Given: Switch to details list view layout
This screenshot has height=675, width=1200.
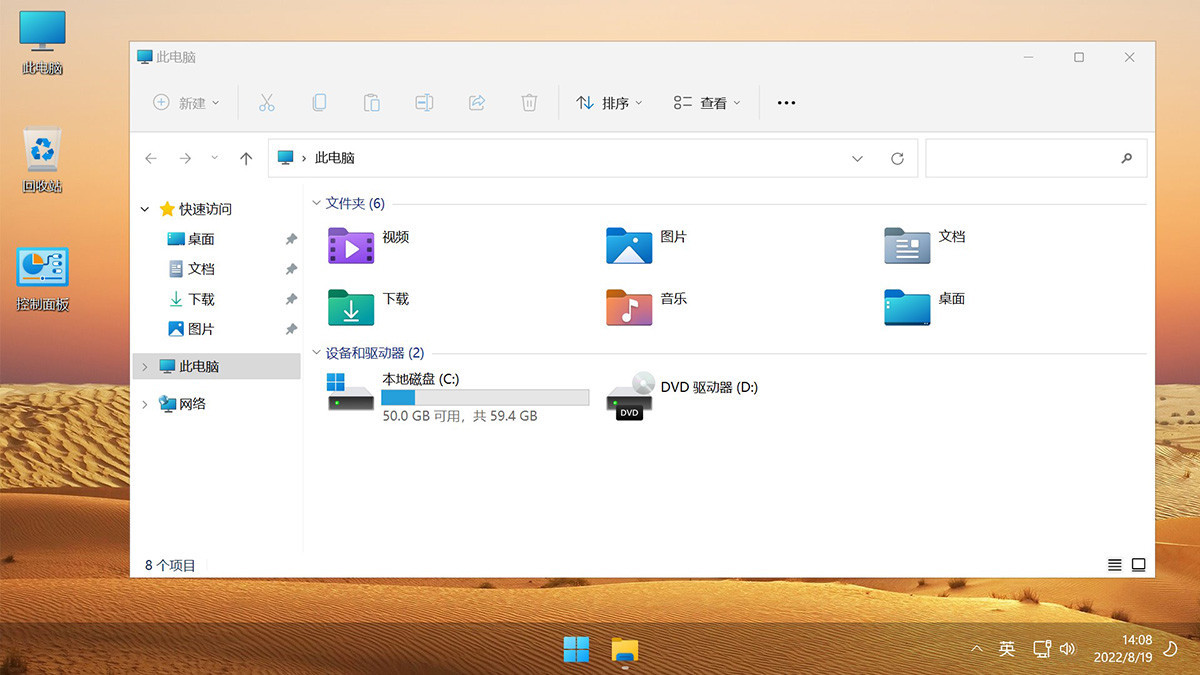Looking at the screenshot, I should (1115, 565).
